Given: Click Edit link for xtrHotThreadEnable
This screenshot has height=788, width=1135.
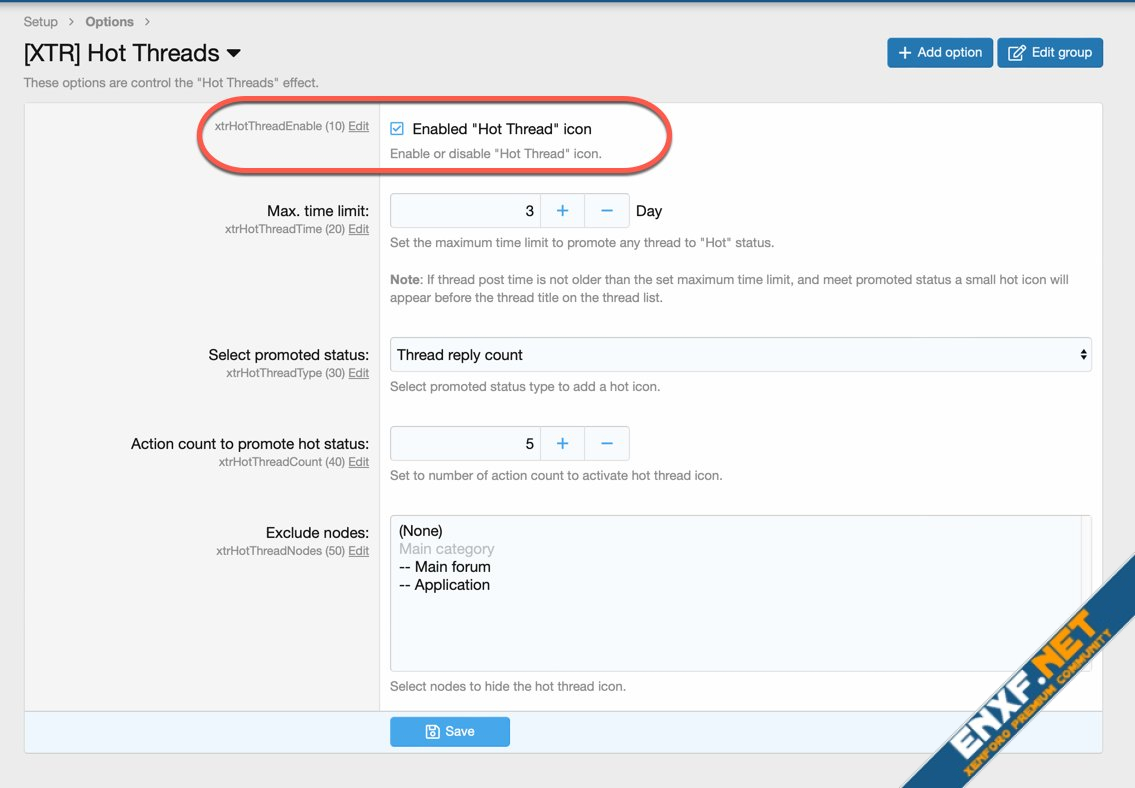Looking at the screenshot, I should tap(358, 126).
